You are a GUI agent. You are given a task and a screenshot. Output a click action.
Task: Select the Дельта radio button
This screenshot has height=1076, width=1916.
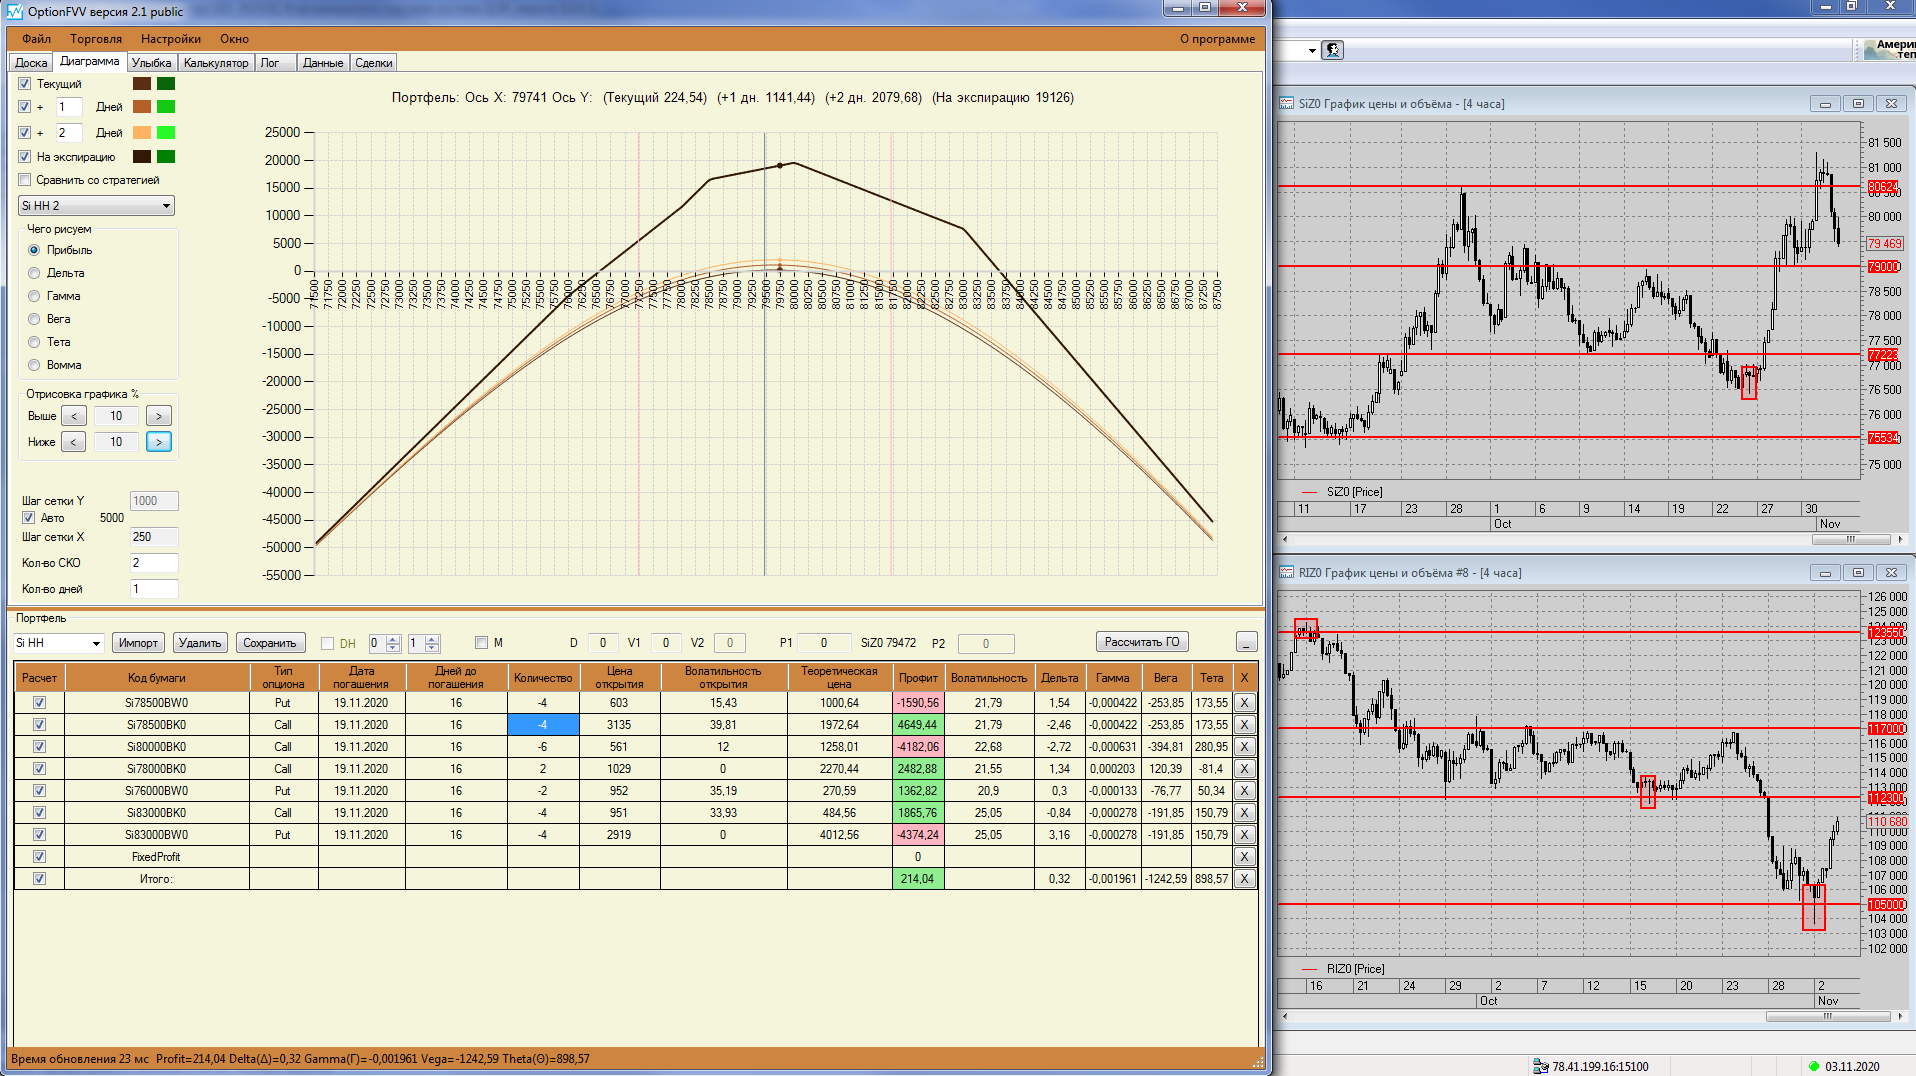(35, 273)
